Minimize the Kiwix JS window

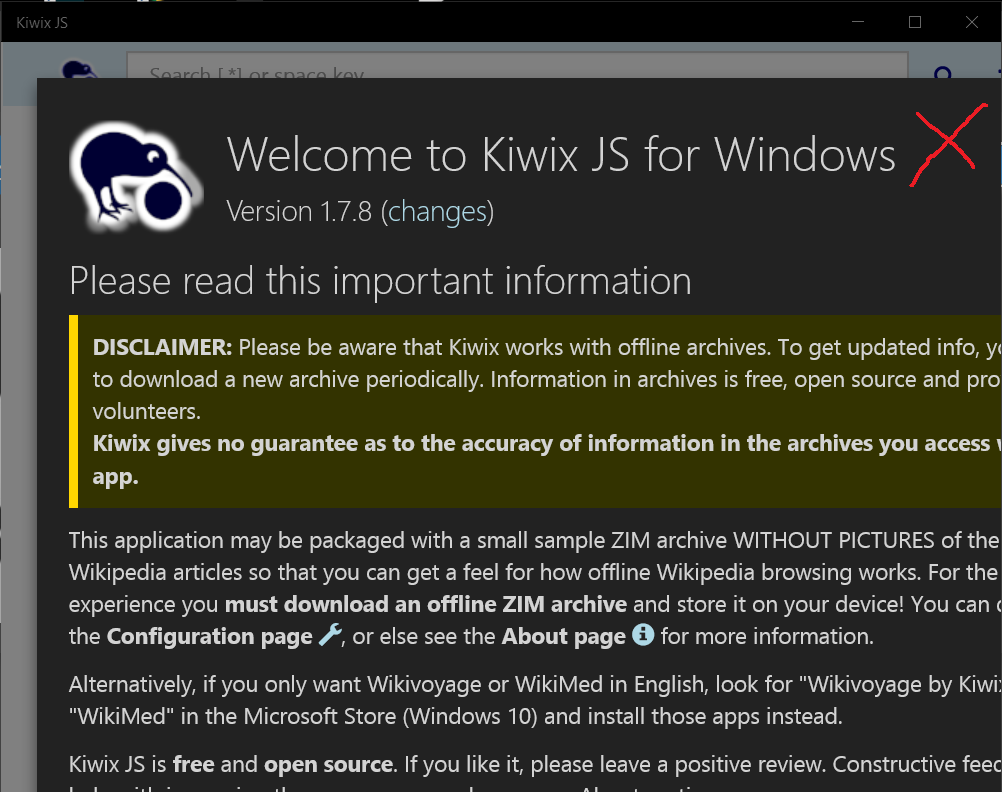[857, 21]
